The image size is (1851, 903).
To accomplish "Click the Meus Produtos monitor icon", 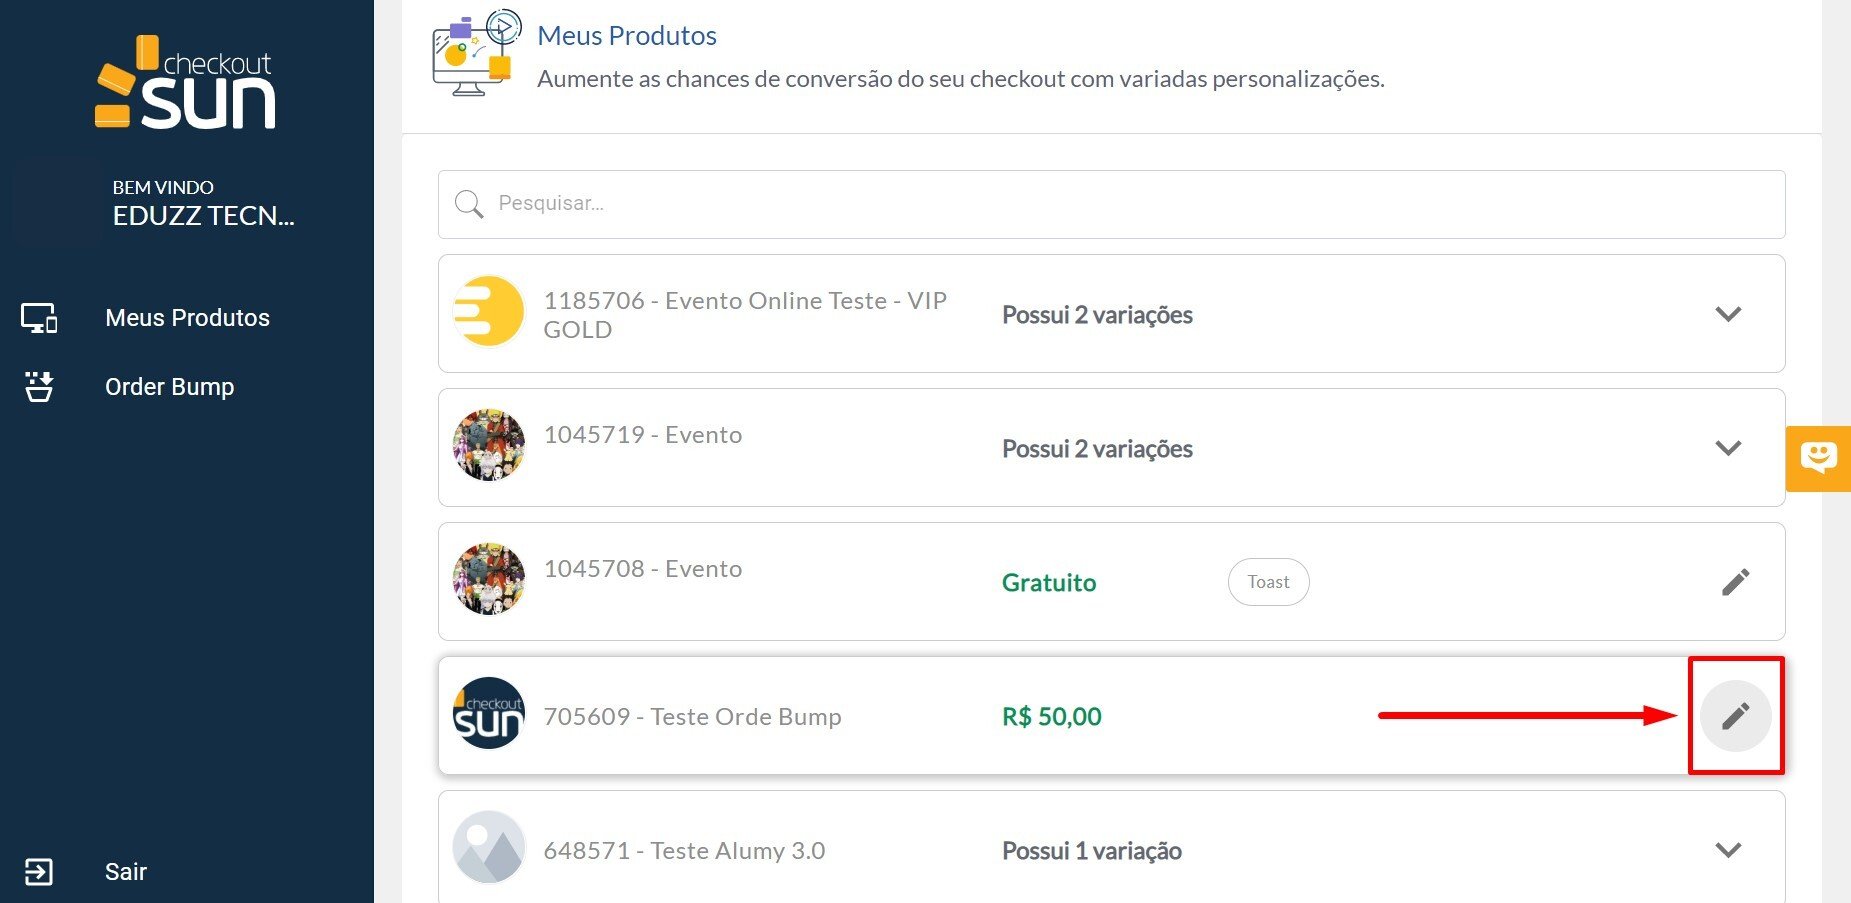I will 39,318.
